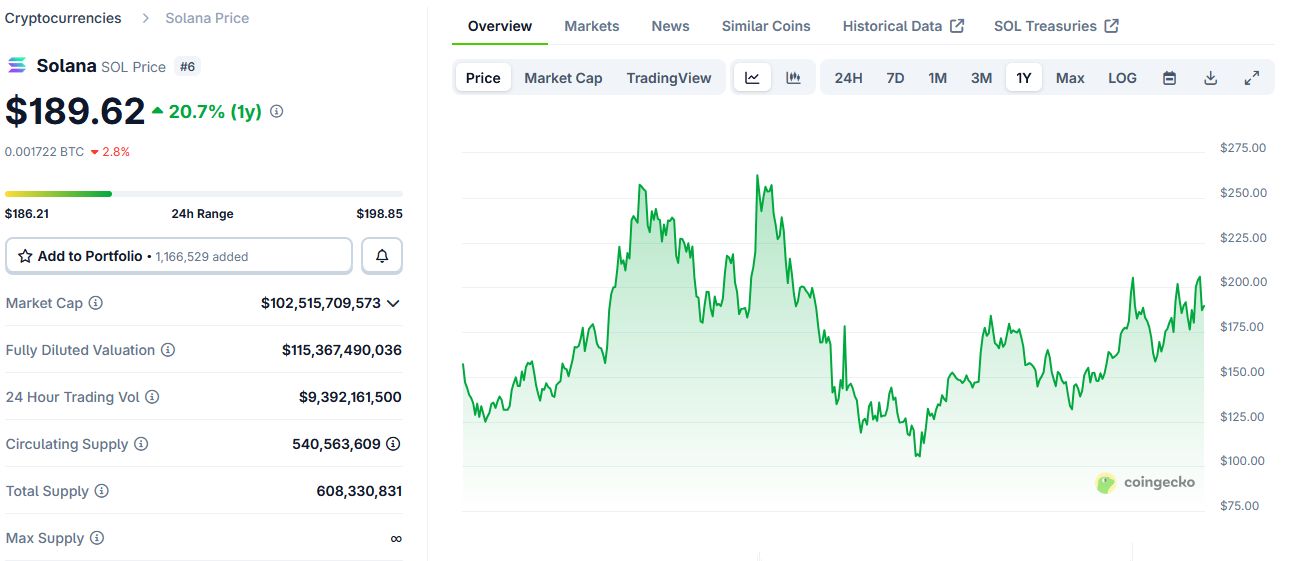This screenshot has width=1292, height=561.
Task: Set chart range to 24H
Action: click(x=848, y=78)
